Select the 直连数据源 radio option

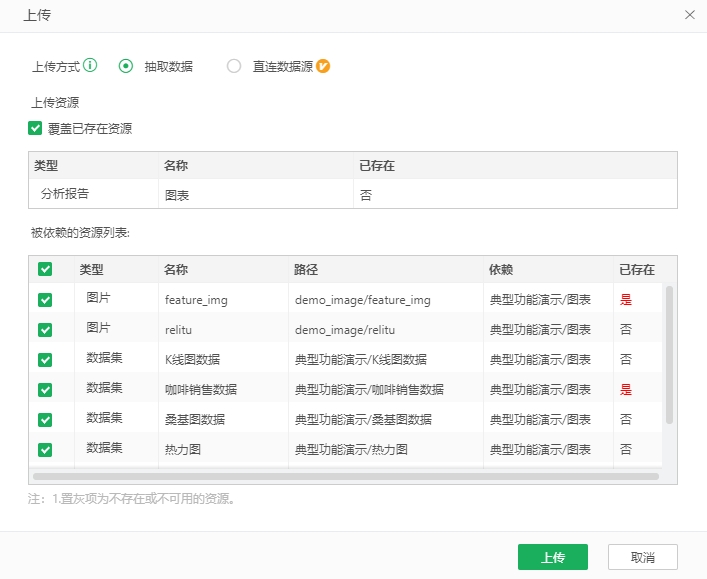[x=234, y=67]
